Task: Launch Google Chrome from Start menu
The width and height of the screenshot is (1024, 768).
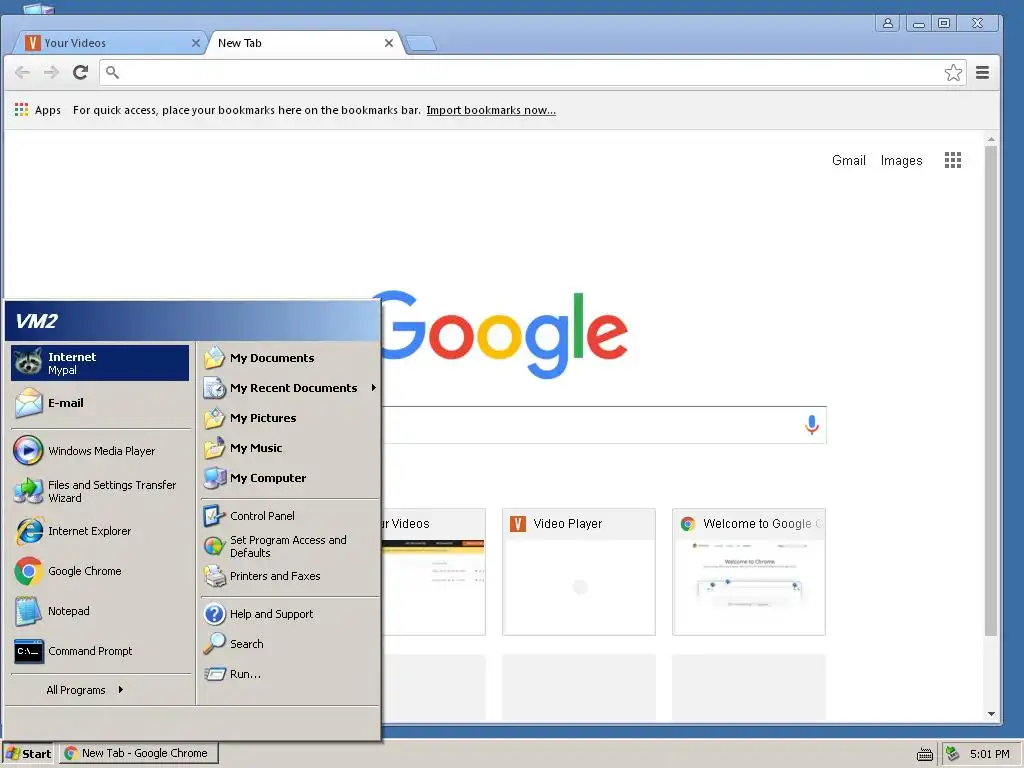Action: 100,571
